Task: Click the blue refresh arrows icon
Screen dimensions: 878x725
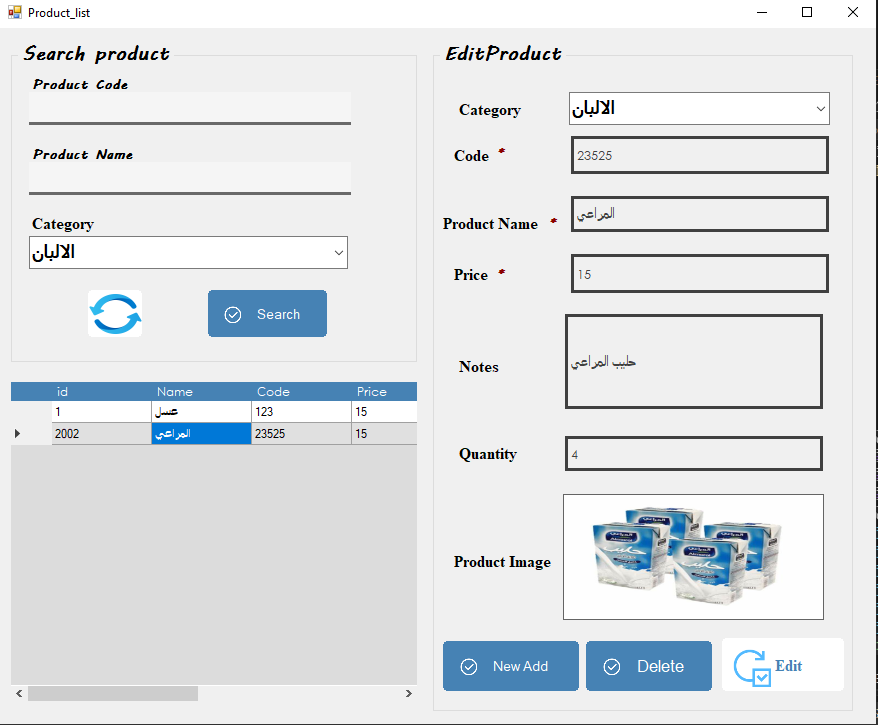Action: click(114, 313)
